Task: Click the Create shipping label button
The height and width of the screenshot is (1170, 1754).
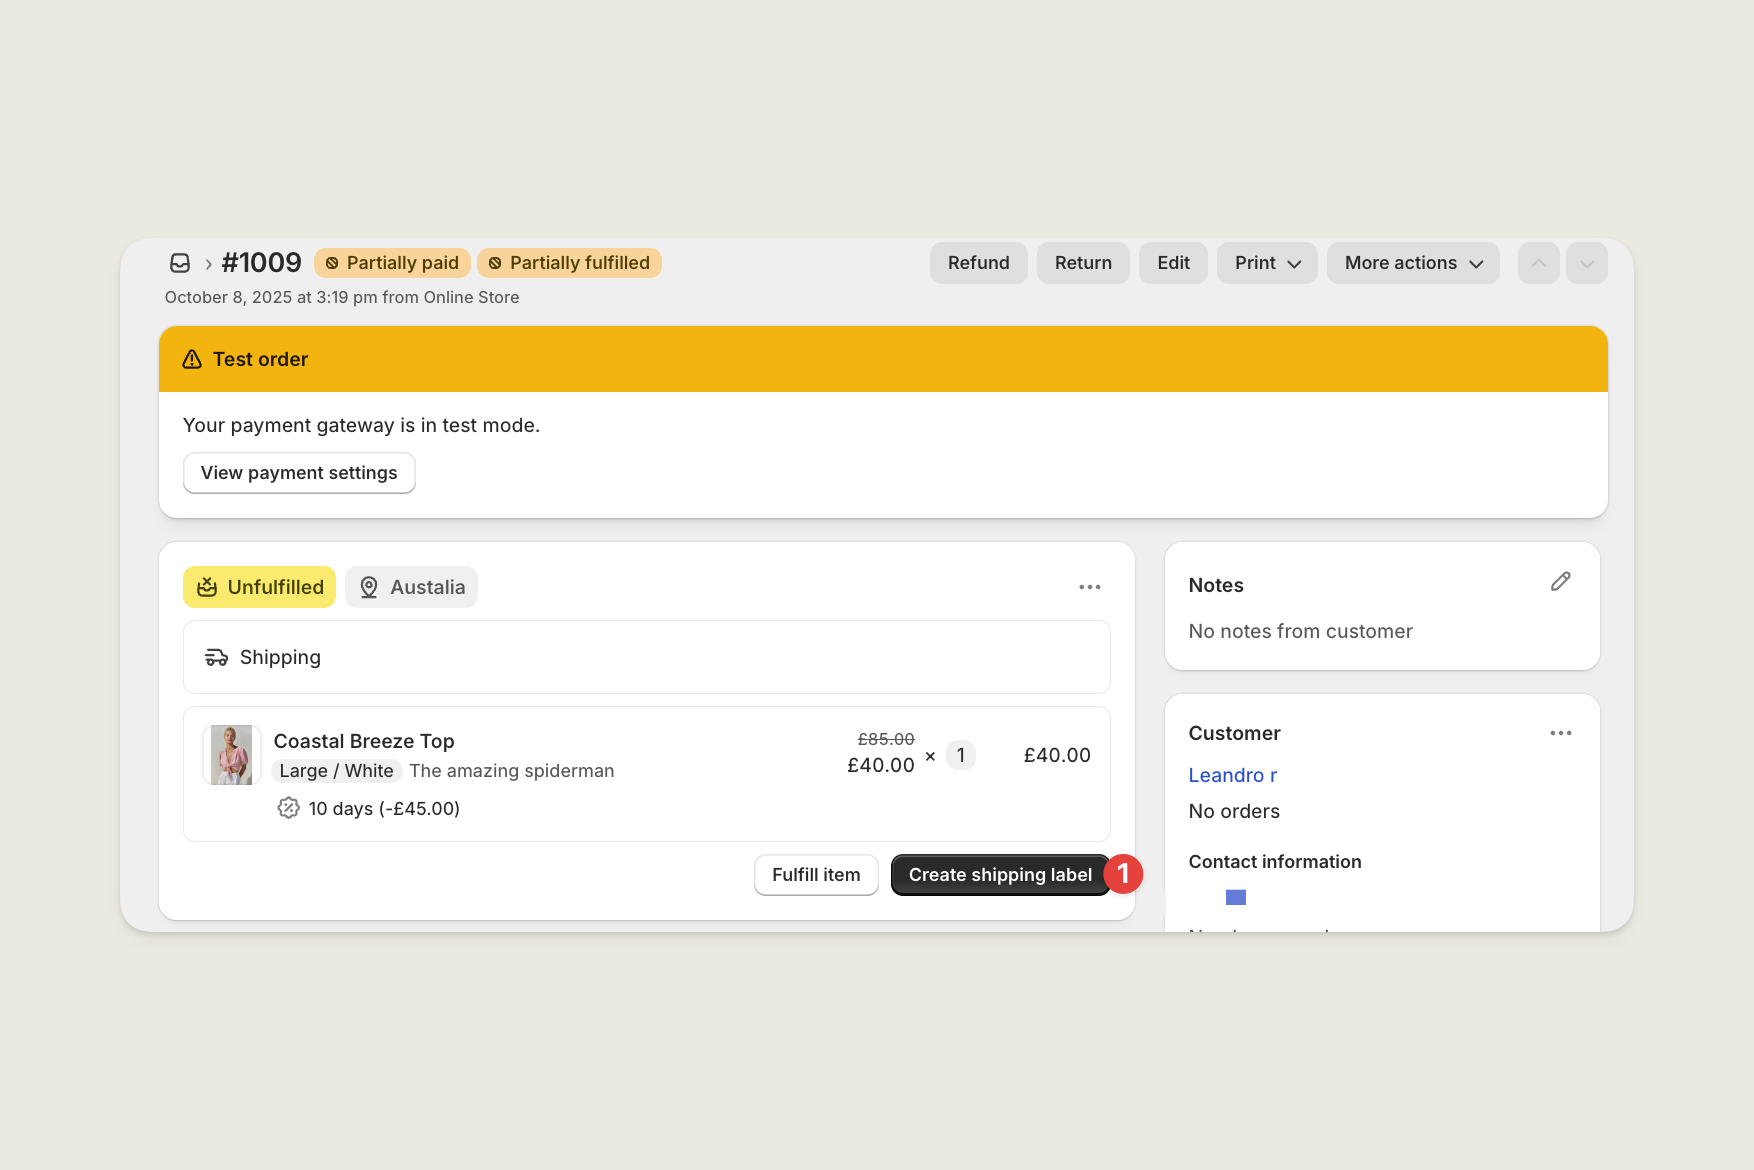Action: tap(999, 874)
